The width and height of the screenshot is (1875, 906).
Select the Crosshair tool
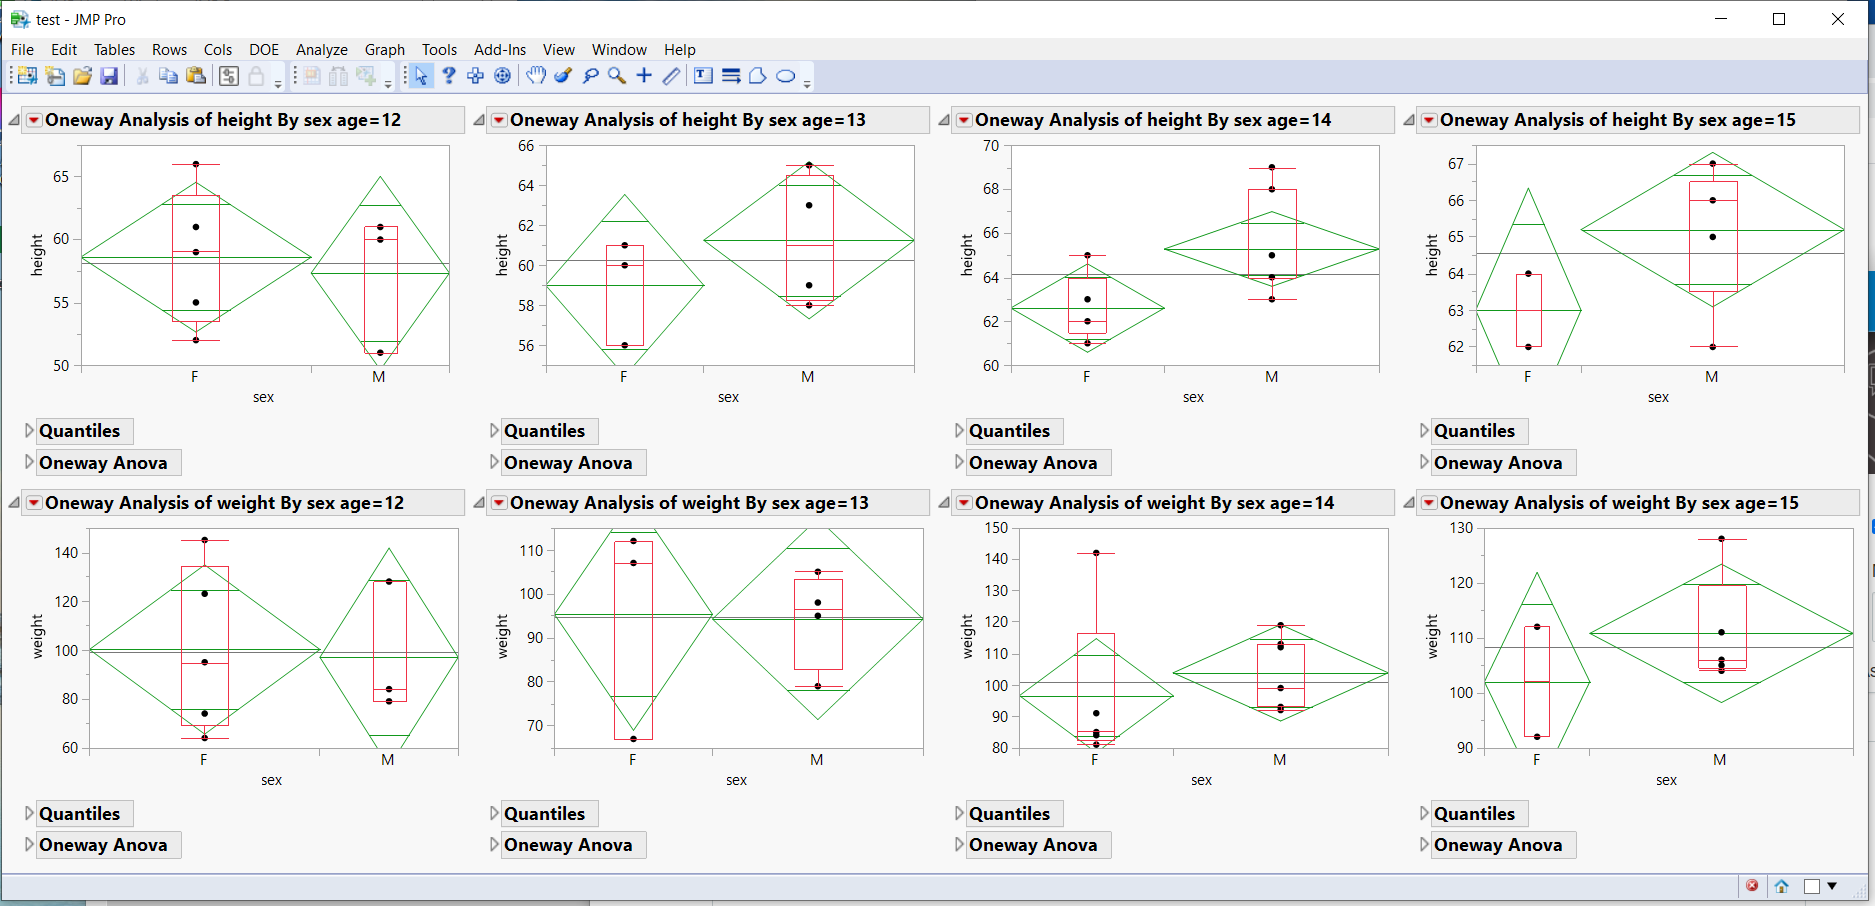(x=644, y=75)
